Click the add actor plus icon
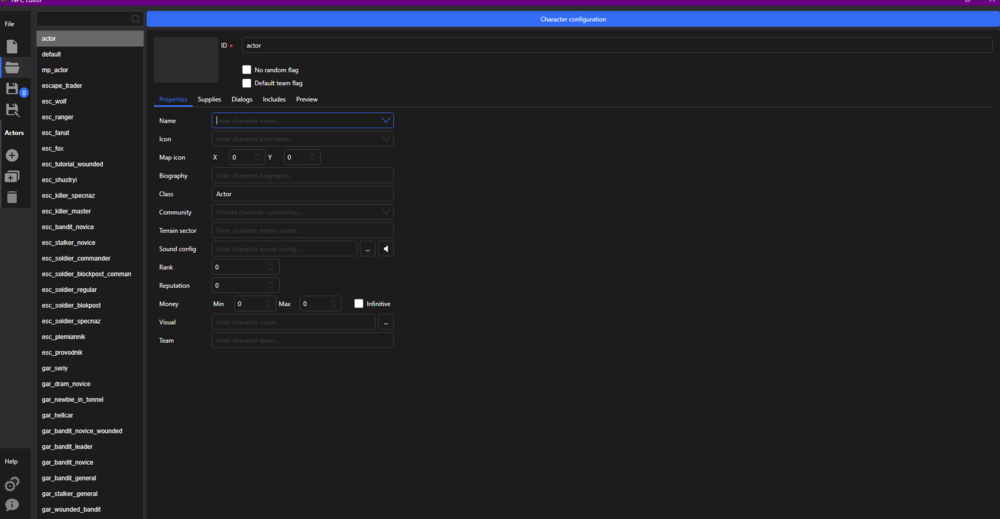 point(12,156)
